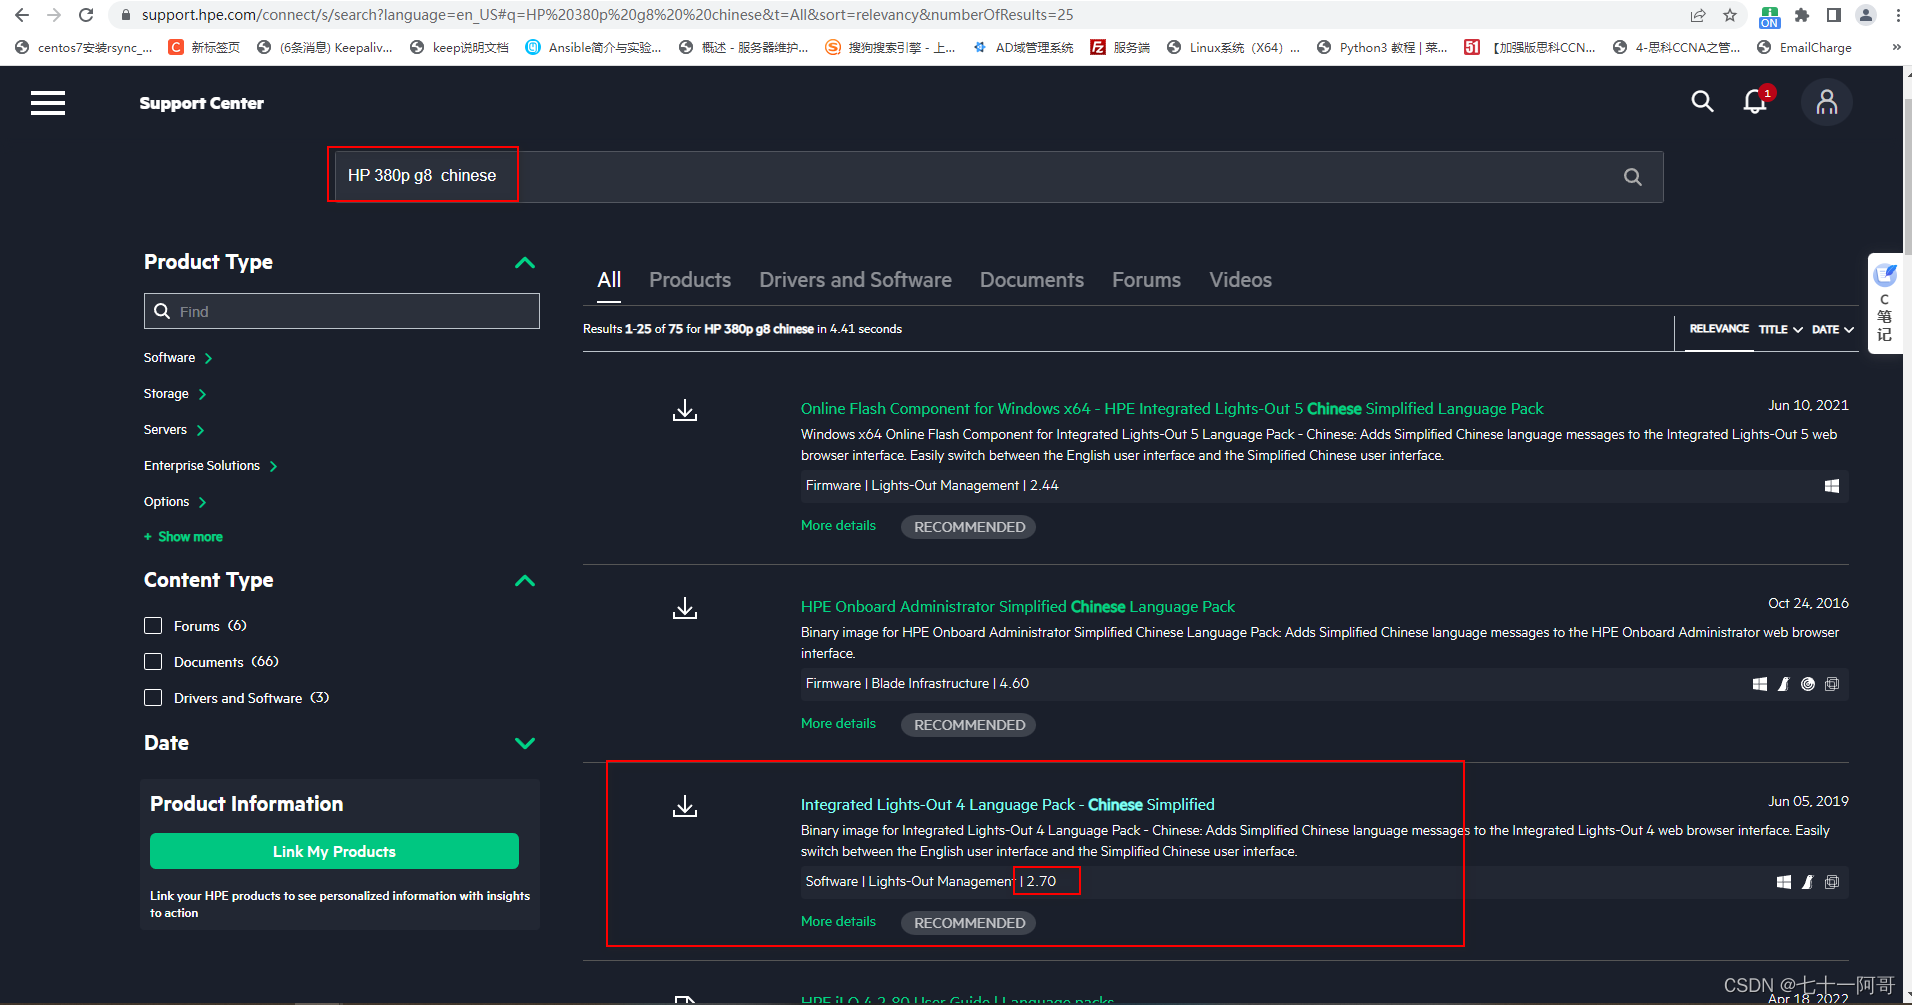The height and width of the screenshot is (1005, 1912).
Task: Click Show more product types
Action: [x=184, y=537]
